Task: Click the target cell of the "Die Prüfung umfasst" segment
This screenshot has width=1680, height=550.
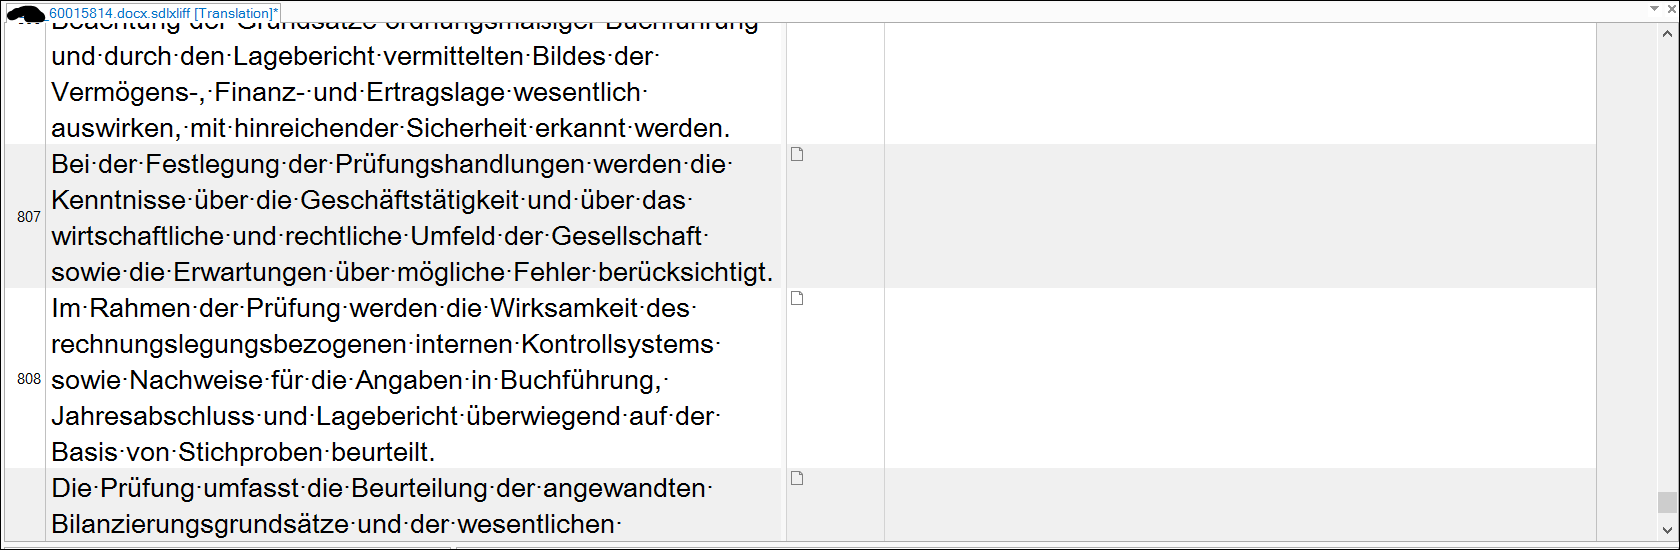Action: 1240,505
